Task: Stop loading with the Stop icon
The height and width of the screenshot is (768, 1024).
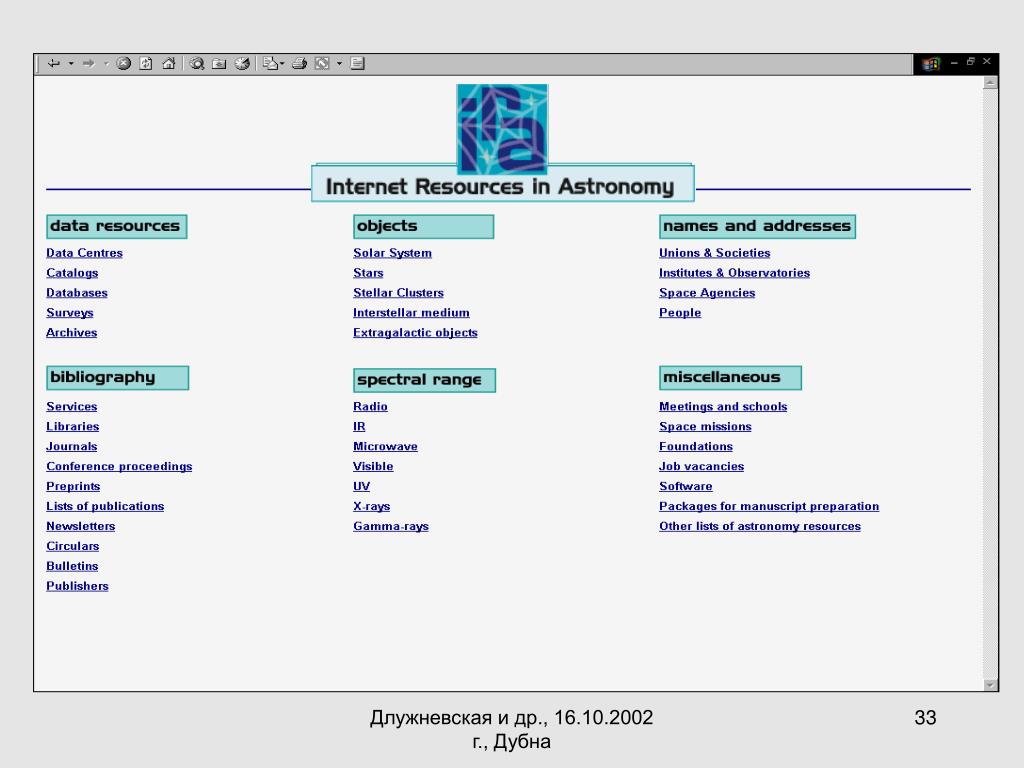Action: point(123,63)
